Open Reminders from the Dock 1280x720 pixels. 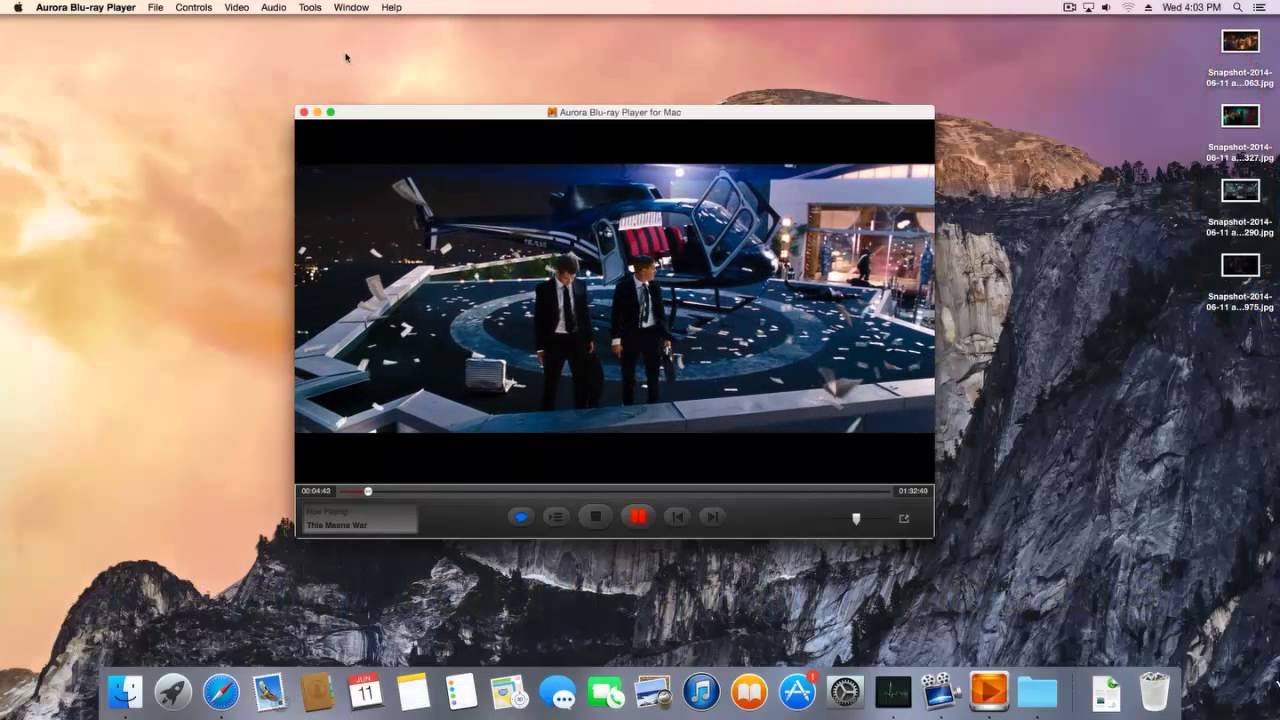tap(461, 692)
